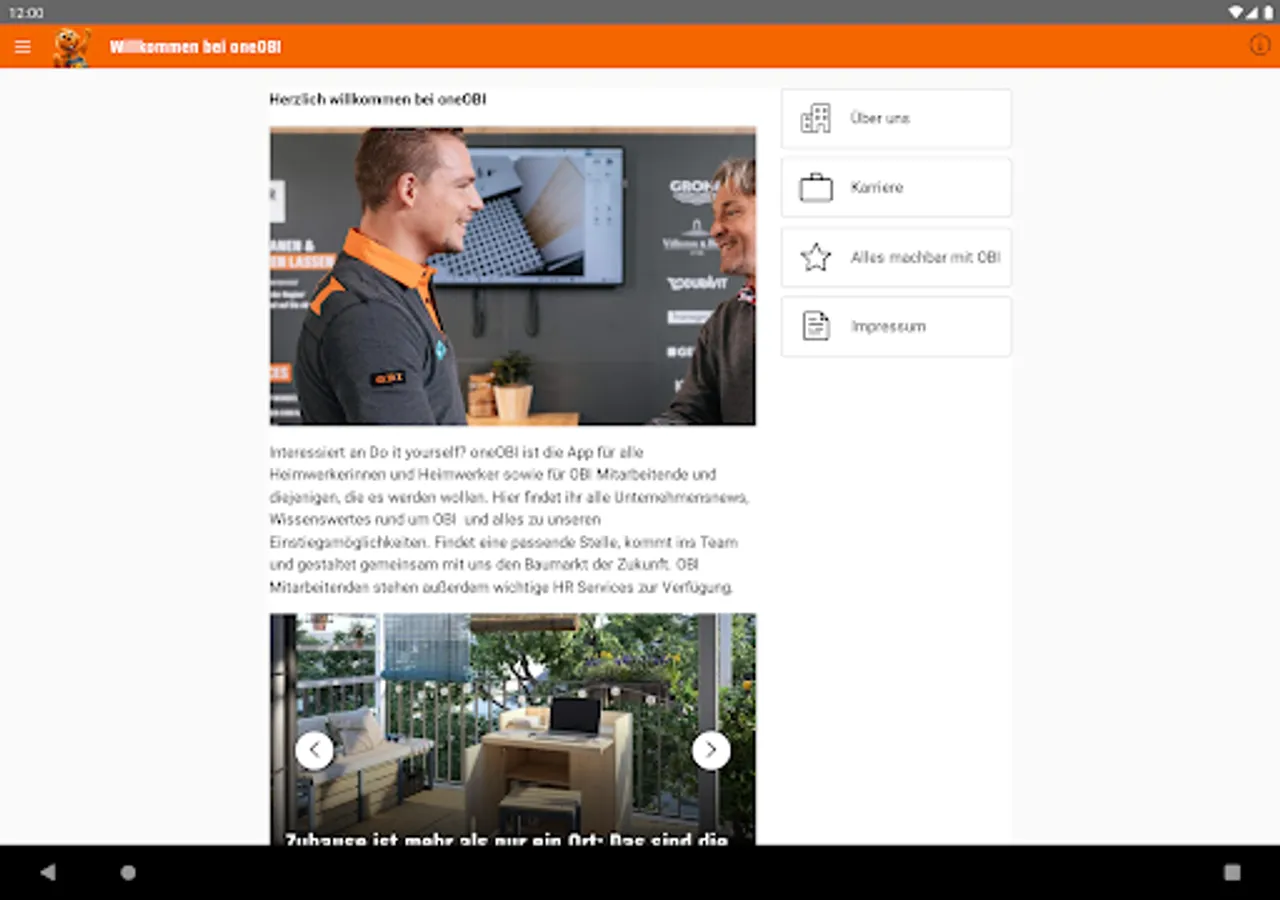Tap Android home navigation button

pos(128,872)
